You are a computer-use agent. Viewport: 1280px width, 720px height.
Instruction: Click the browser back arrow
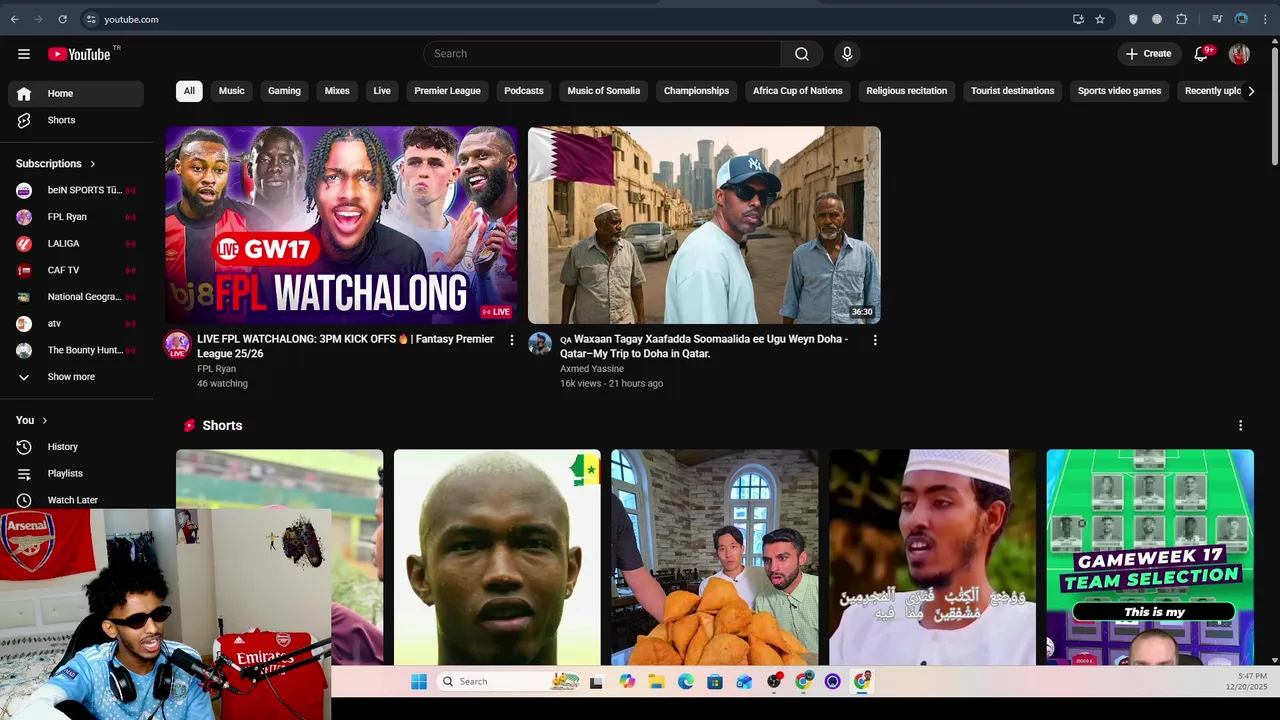coord(15,19)
